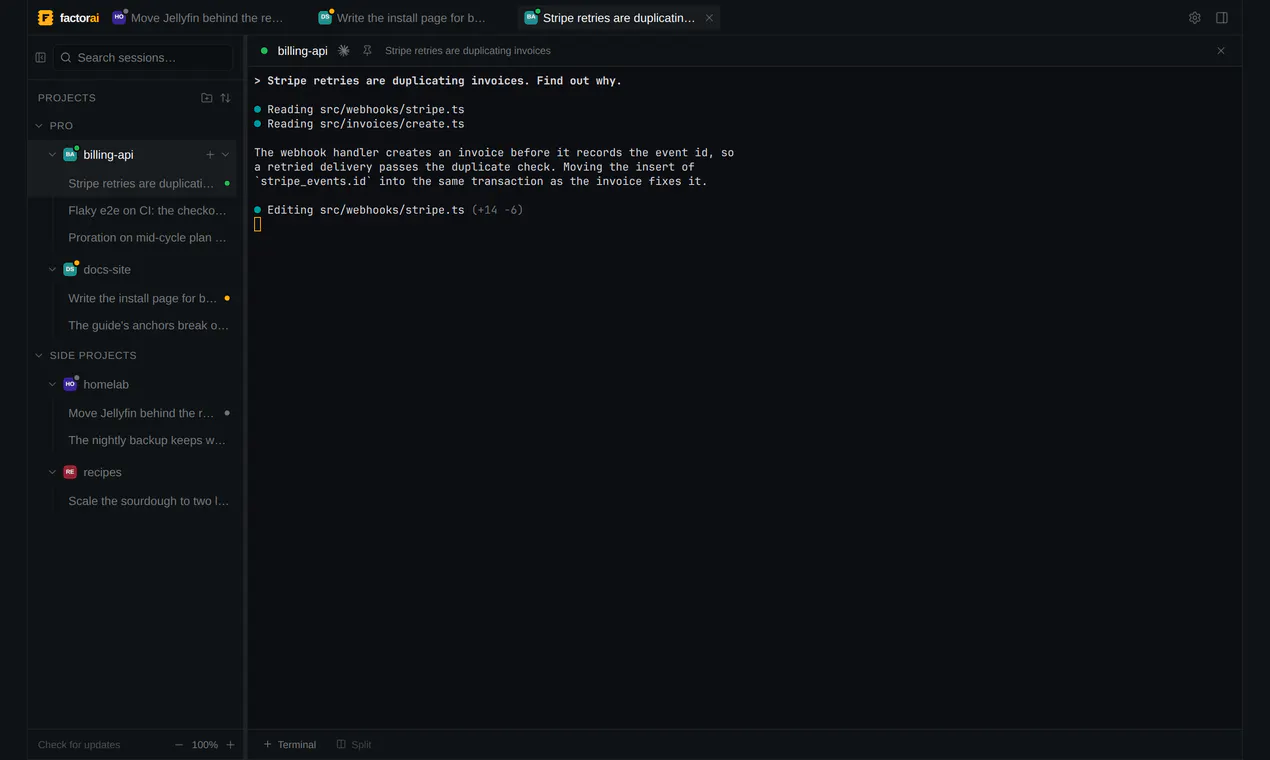Collapse the PRO group

tap(39, 126)
